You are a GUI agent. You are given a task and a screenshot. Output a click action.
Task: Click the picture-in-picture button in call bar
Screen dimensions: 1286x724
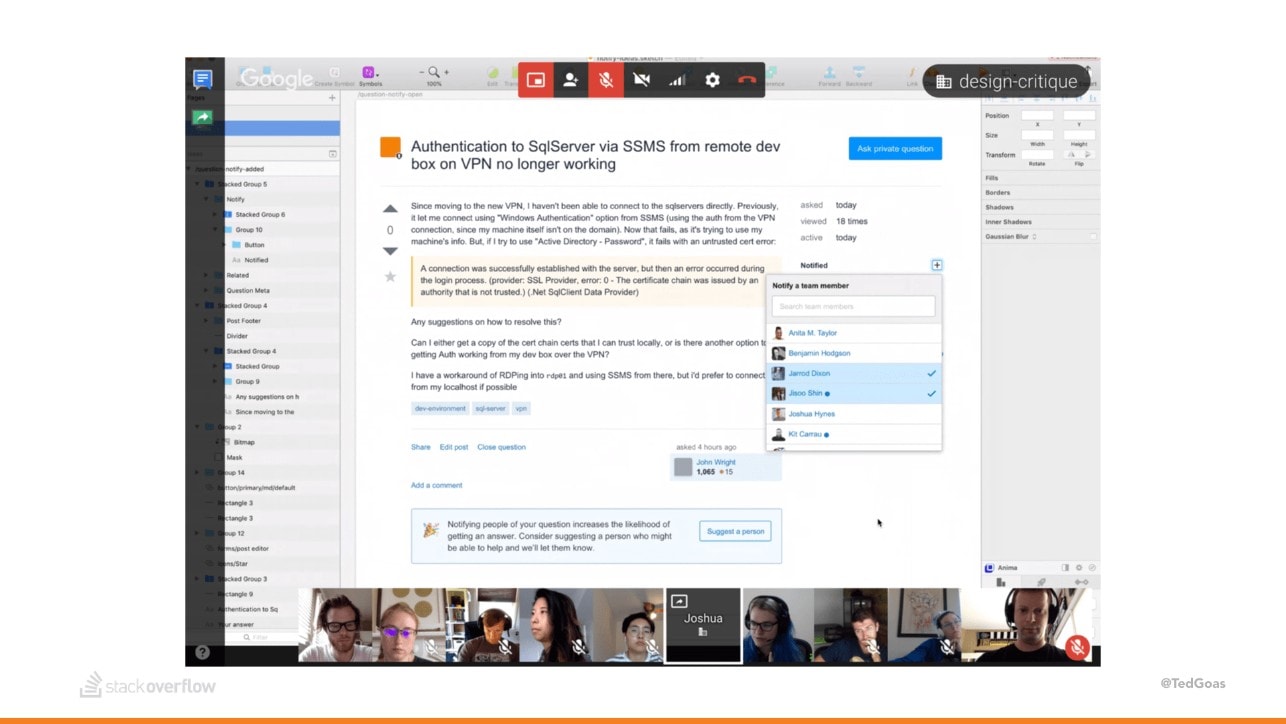[x=536, y=80]
